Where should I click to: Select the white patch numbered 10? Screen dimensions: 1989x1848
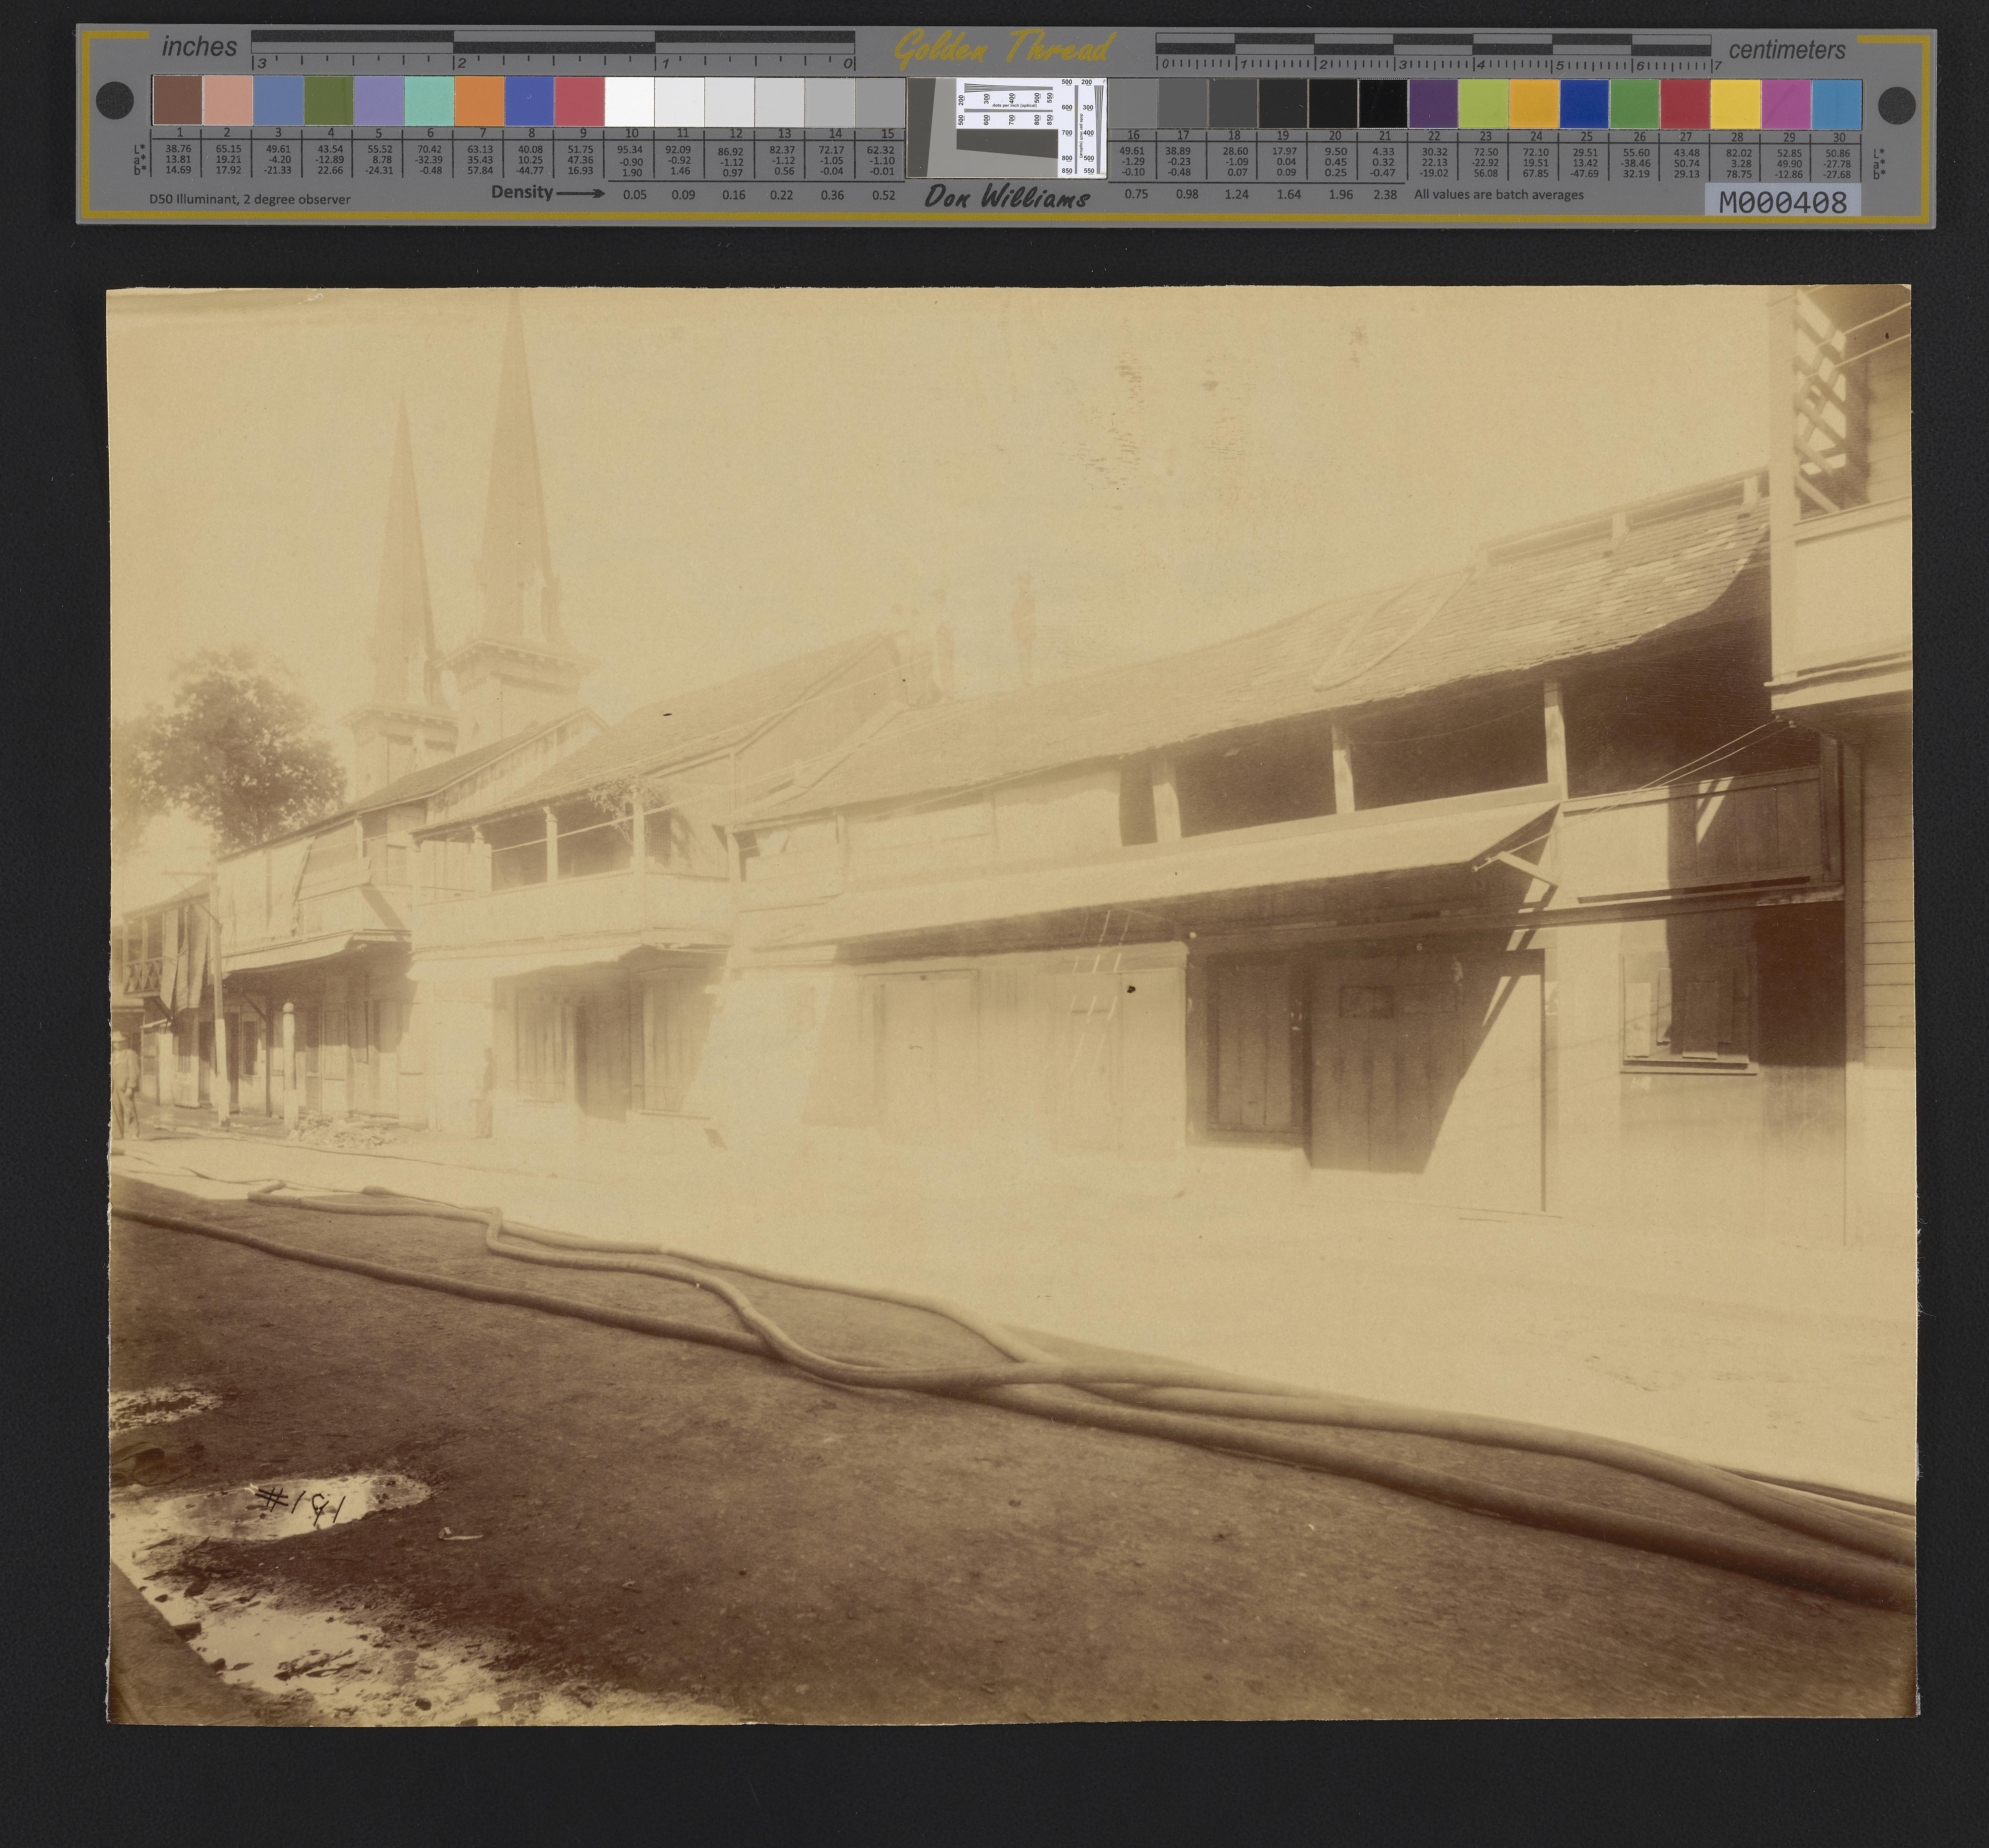coord(630,101)
